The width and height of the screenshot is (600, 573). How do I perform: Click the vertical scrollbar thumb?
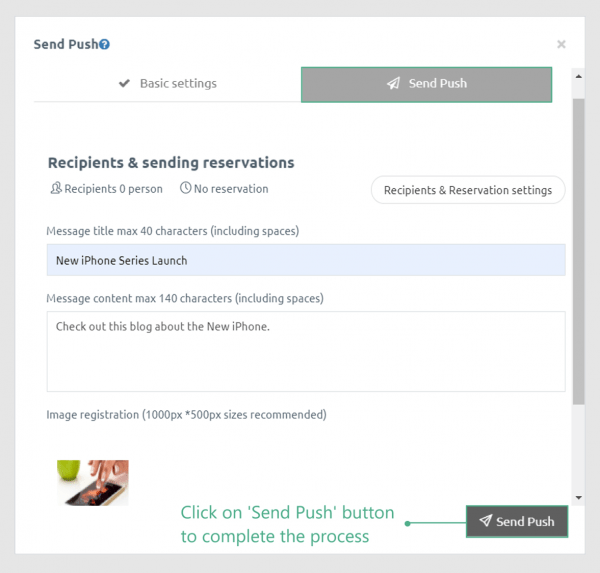point(579,251)
